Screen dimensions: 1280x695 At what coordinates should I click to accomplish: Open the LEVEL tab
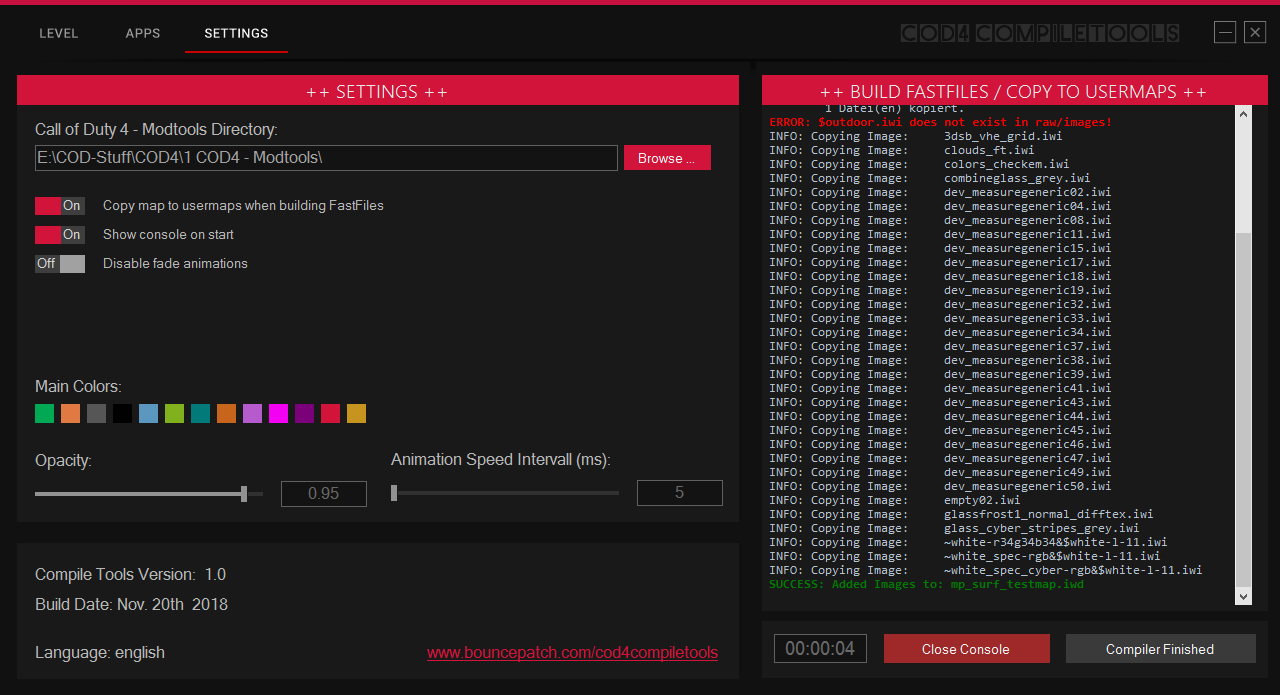coord(58,33)
